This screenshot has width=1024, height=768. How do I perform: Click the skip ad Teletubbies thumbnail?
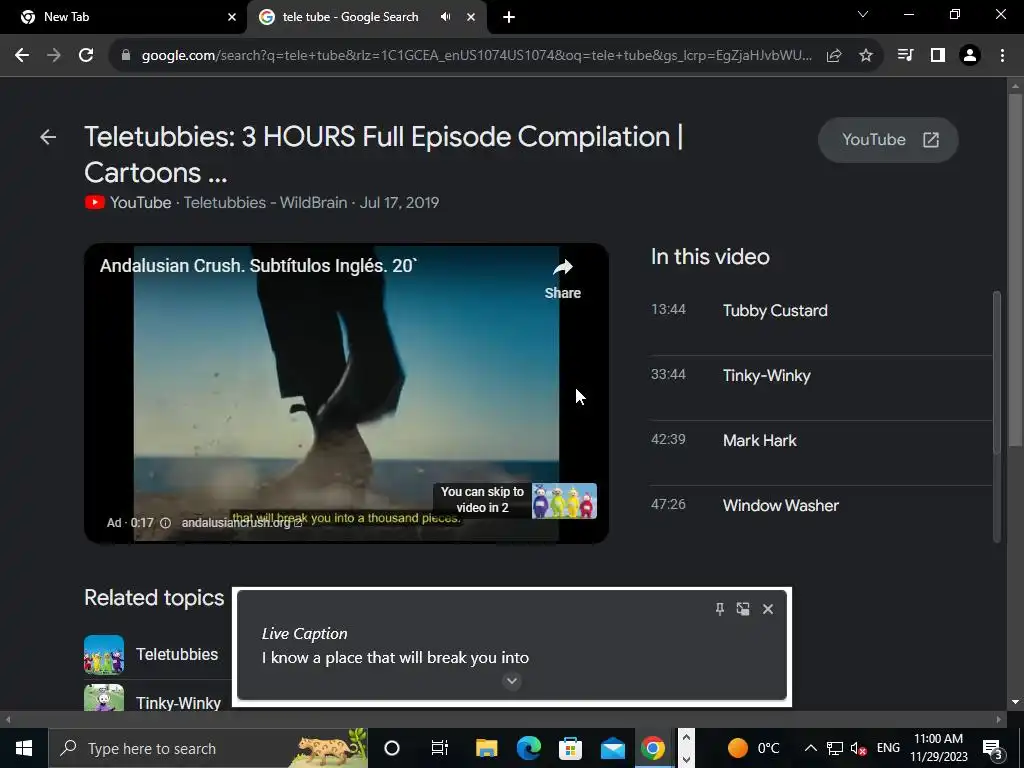(x=564, y=501)
